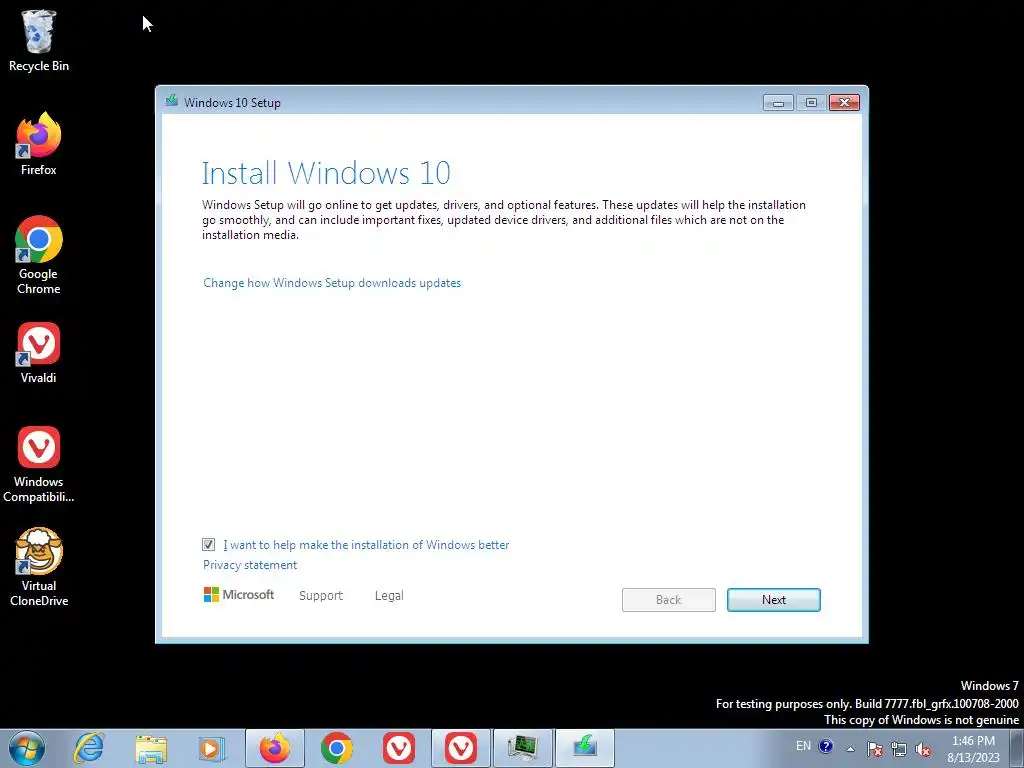Minimize the Windows 10 Setup window
The height and width of the screenshot is (768, 1024).
778,103
